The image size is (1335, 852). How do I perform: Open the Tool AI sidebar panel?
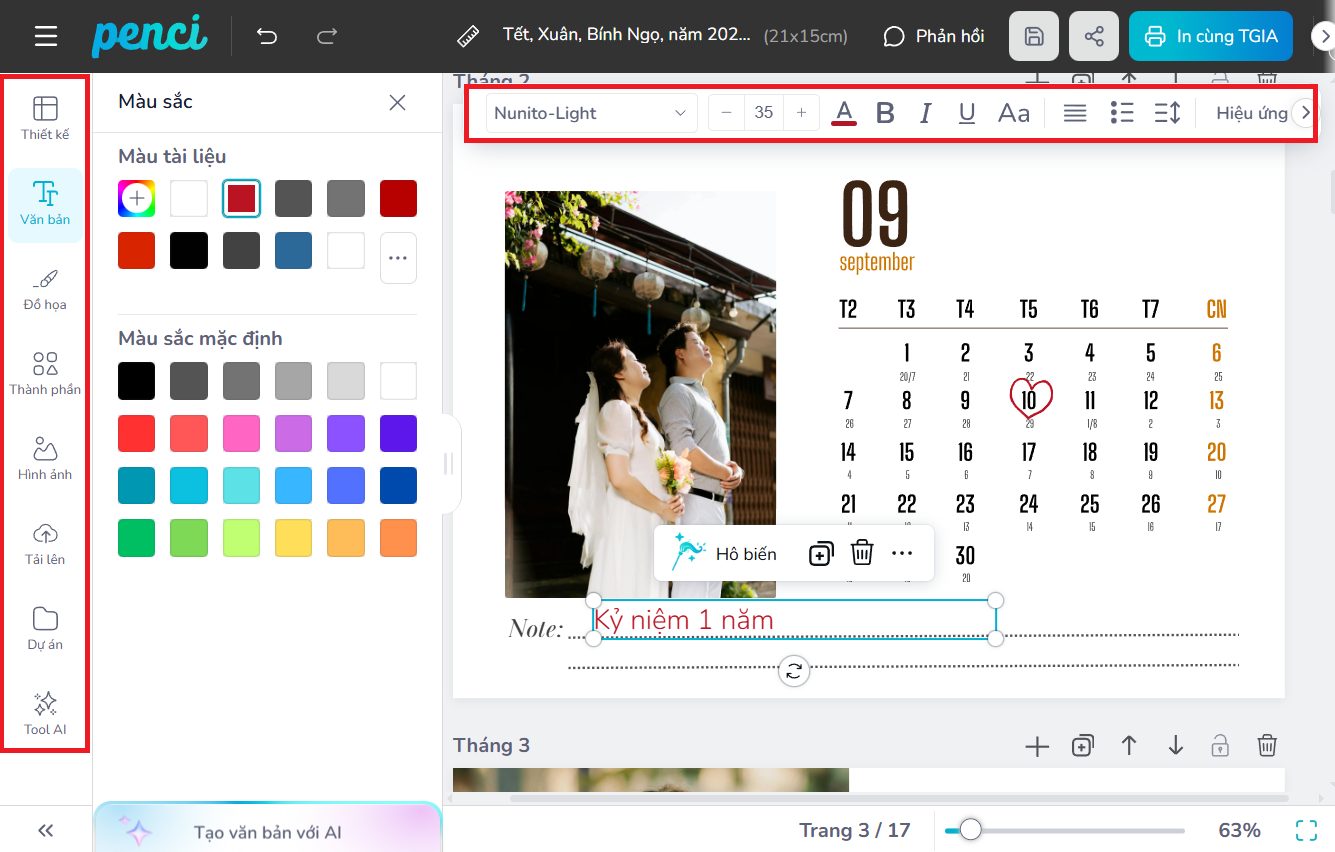click(x=45, y=713)
